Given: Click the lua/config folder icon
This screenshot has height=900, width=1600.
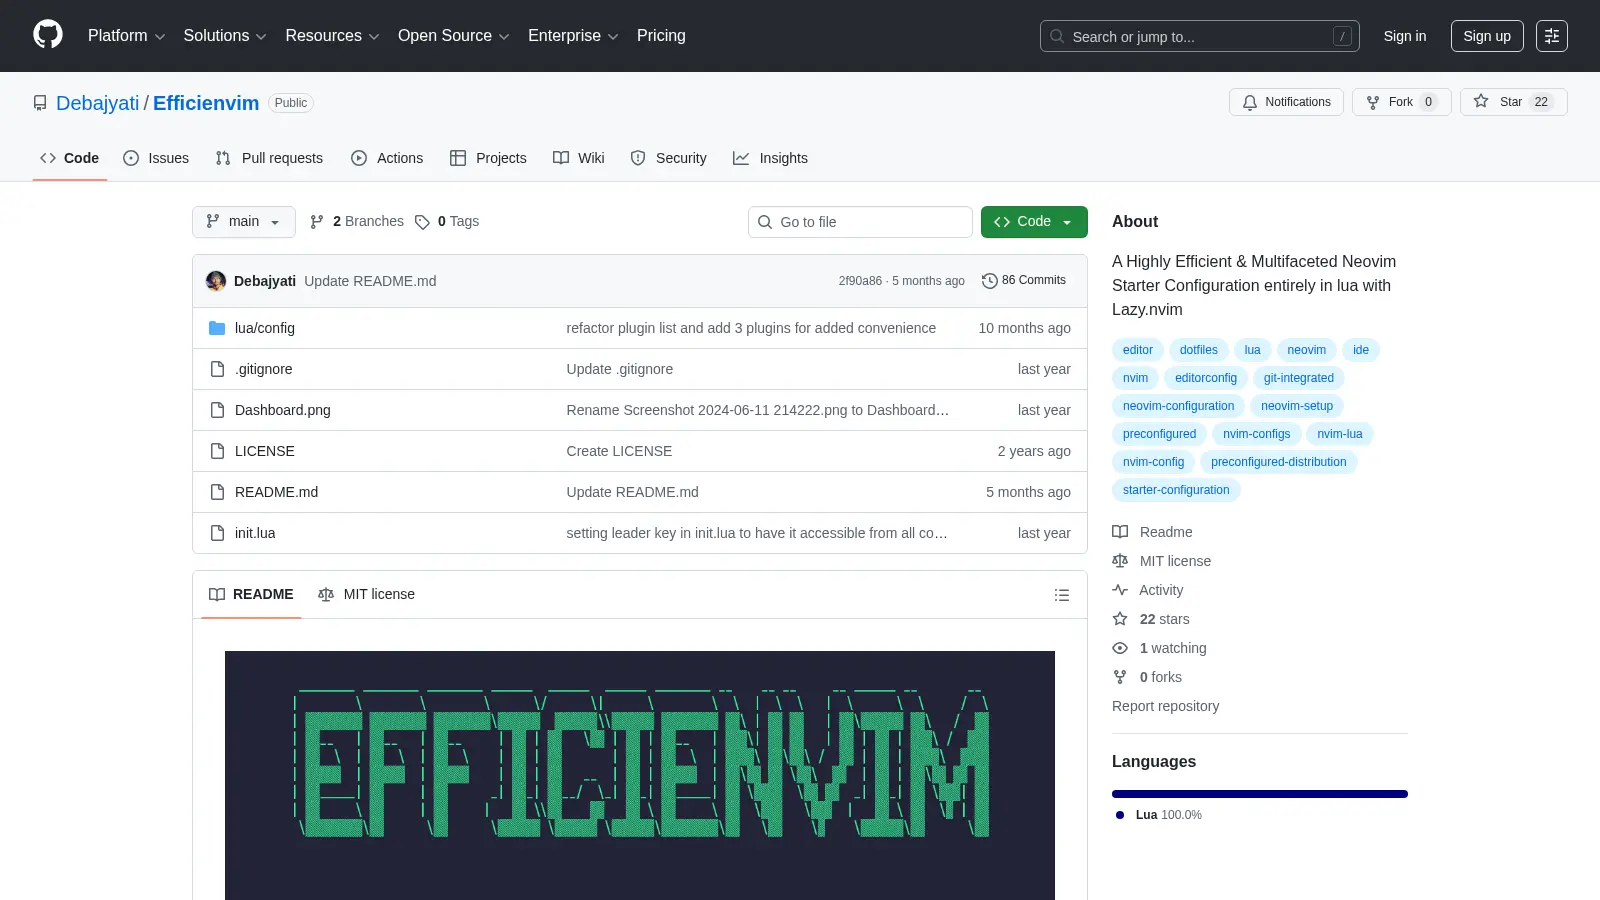Looking at the screenshot, I should (x=217, y=328).
